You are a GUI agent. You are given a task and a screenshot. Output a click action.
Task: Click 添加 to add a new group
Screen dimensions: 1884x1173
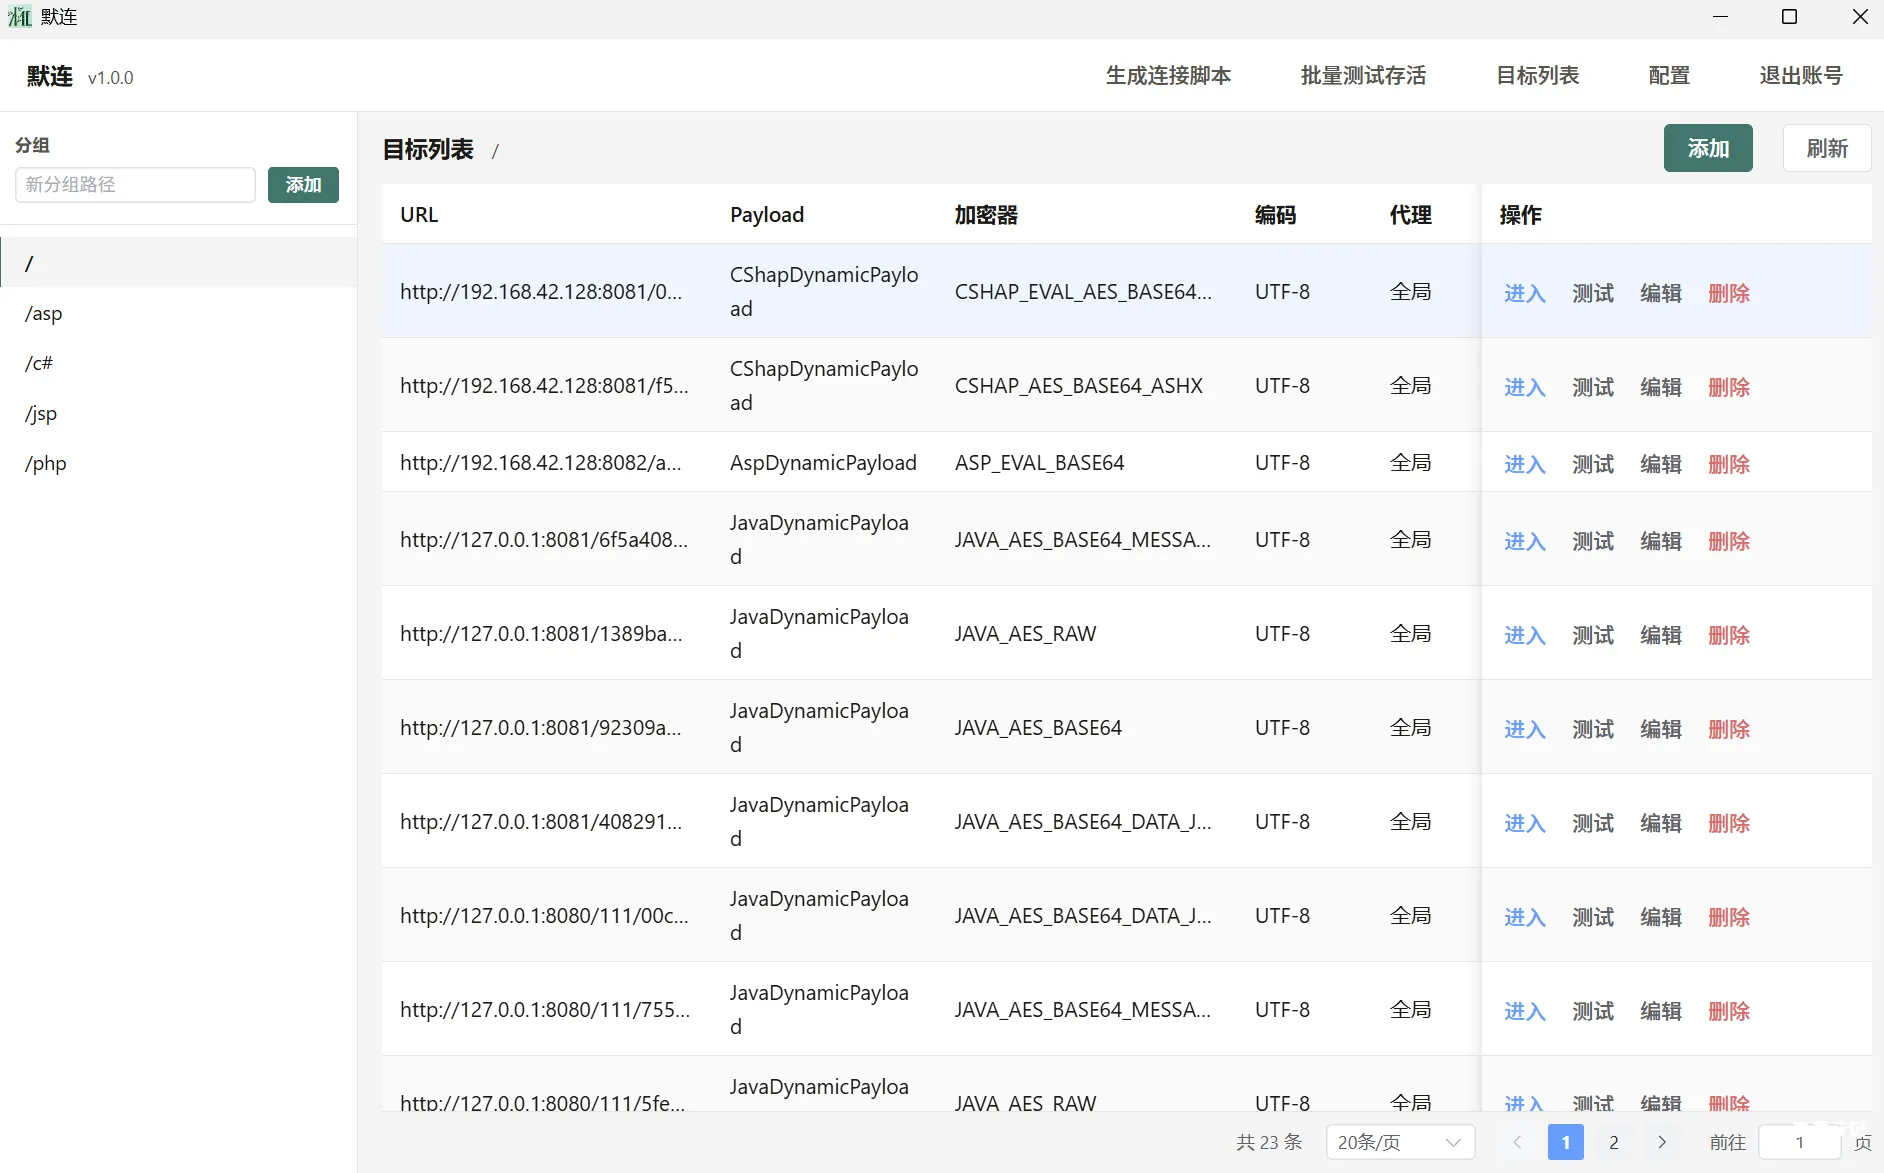pos(302,185)
